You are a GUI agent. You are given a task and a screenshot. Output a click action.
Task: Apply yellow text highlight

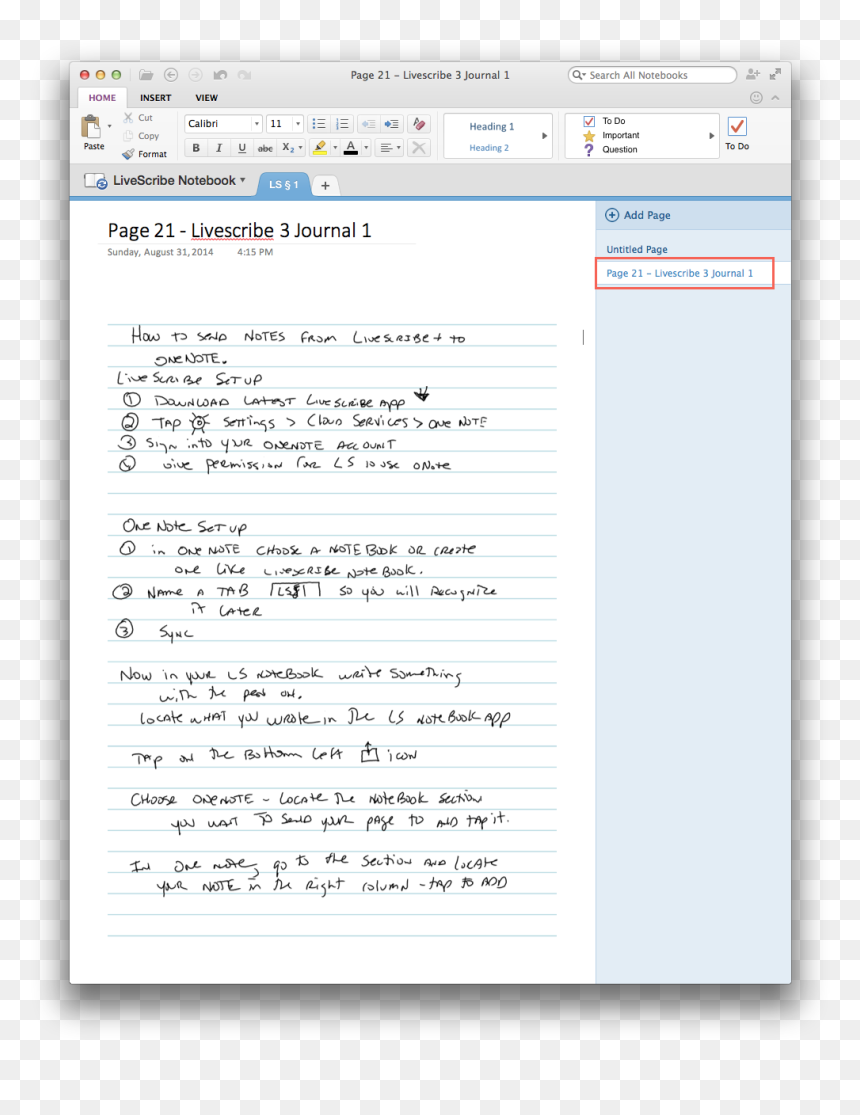click(319, 148)
